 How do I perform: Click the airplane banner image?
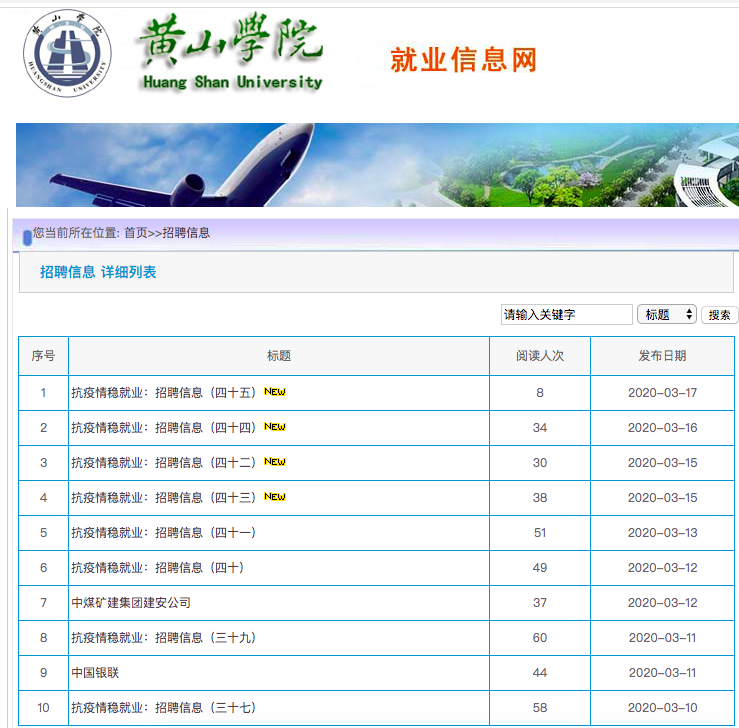coord(378,165)
